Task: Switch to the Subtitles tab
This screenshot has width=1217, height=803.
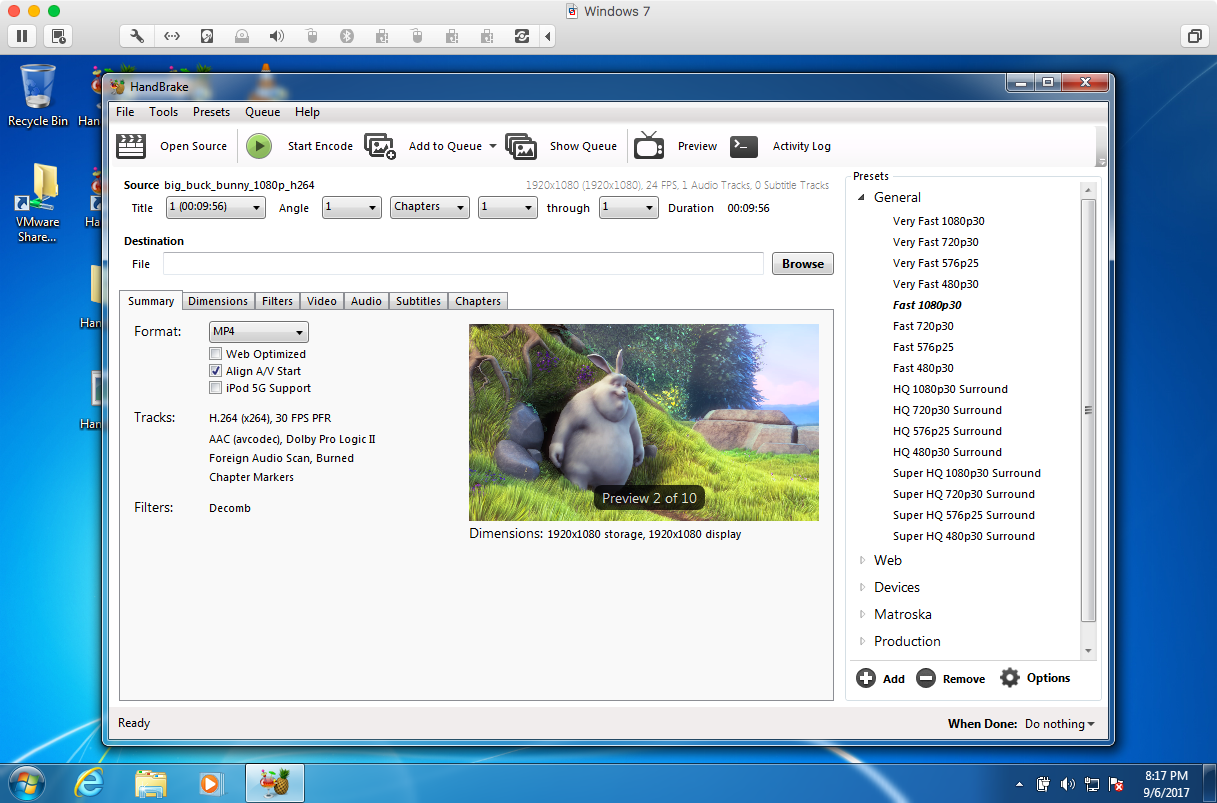Action: pyautogui.click(x=418, y=301)
